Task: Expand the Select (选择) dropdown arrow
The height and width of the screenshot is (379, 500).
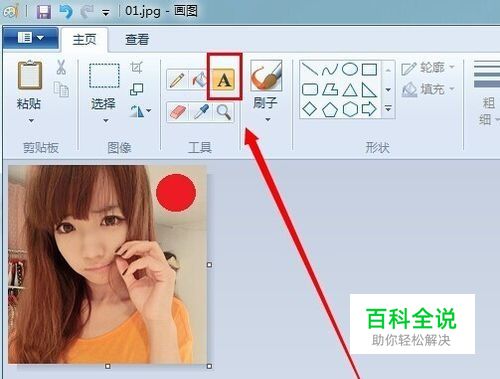Action: pos(105,120)
